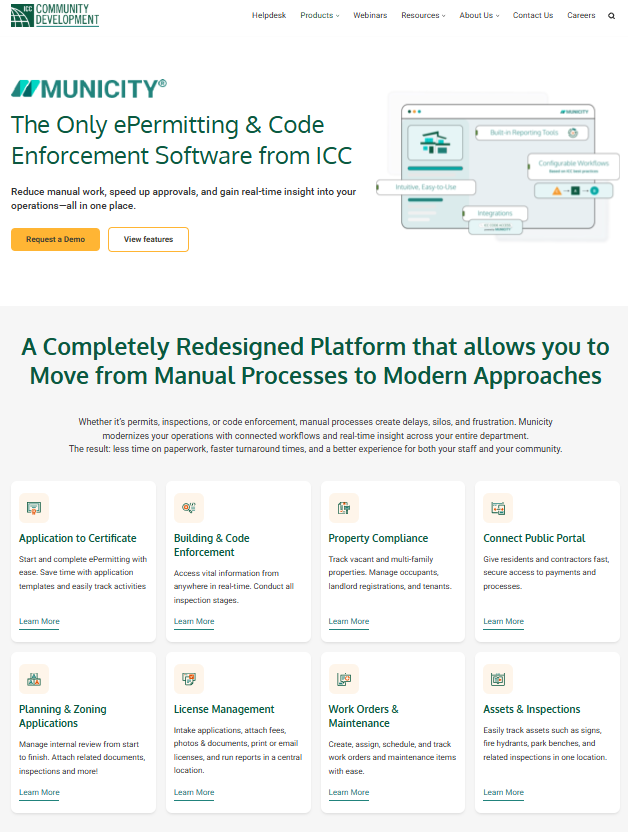Screen dimensions: 628x832
Task: Click the Building & Code Enforcement heading
Action: coord(212,545)
